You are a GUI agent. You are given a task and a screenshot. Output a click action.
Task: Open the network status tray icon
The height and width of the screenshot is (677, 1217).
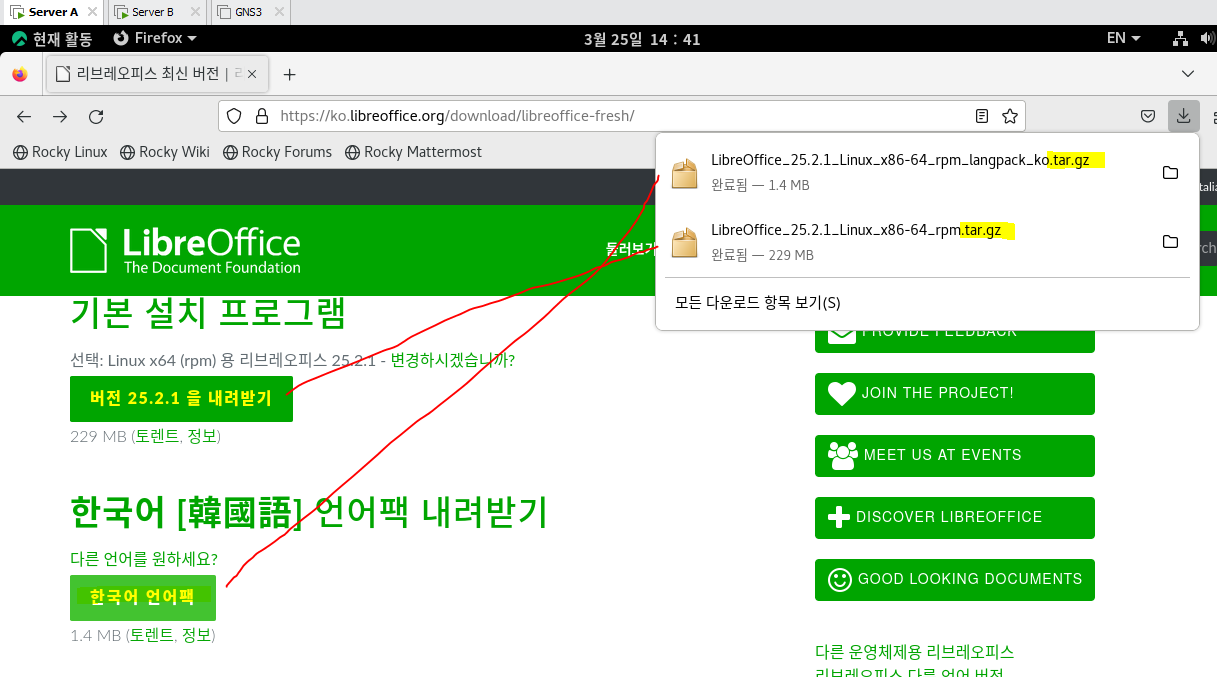[1180, 38]
